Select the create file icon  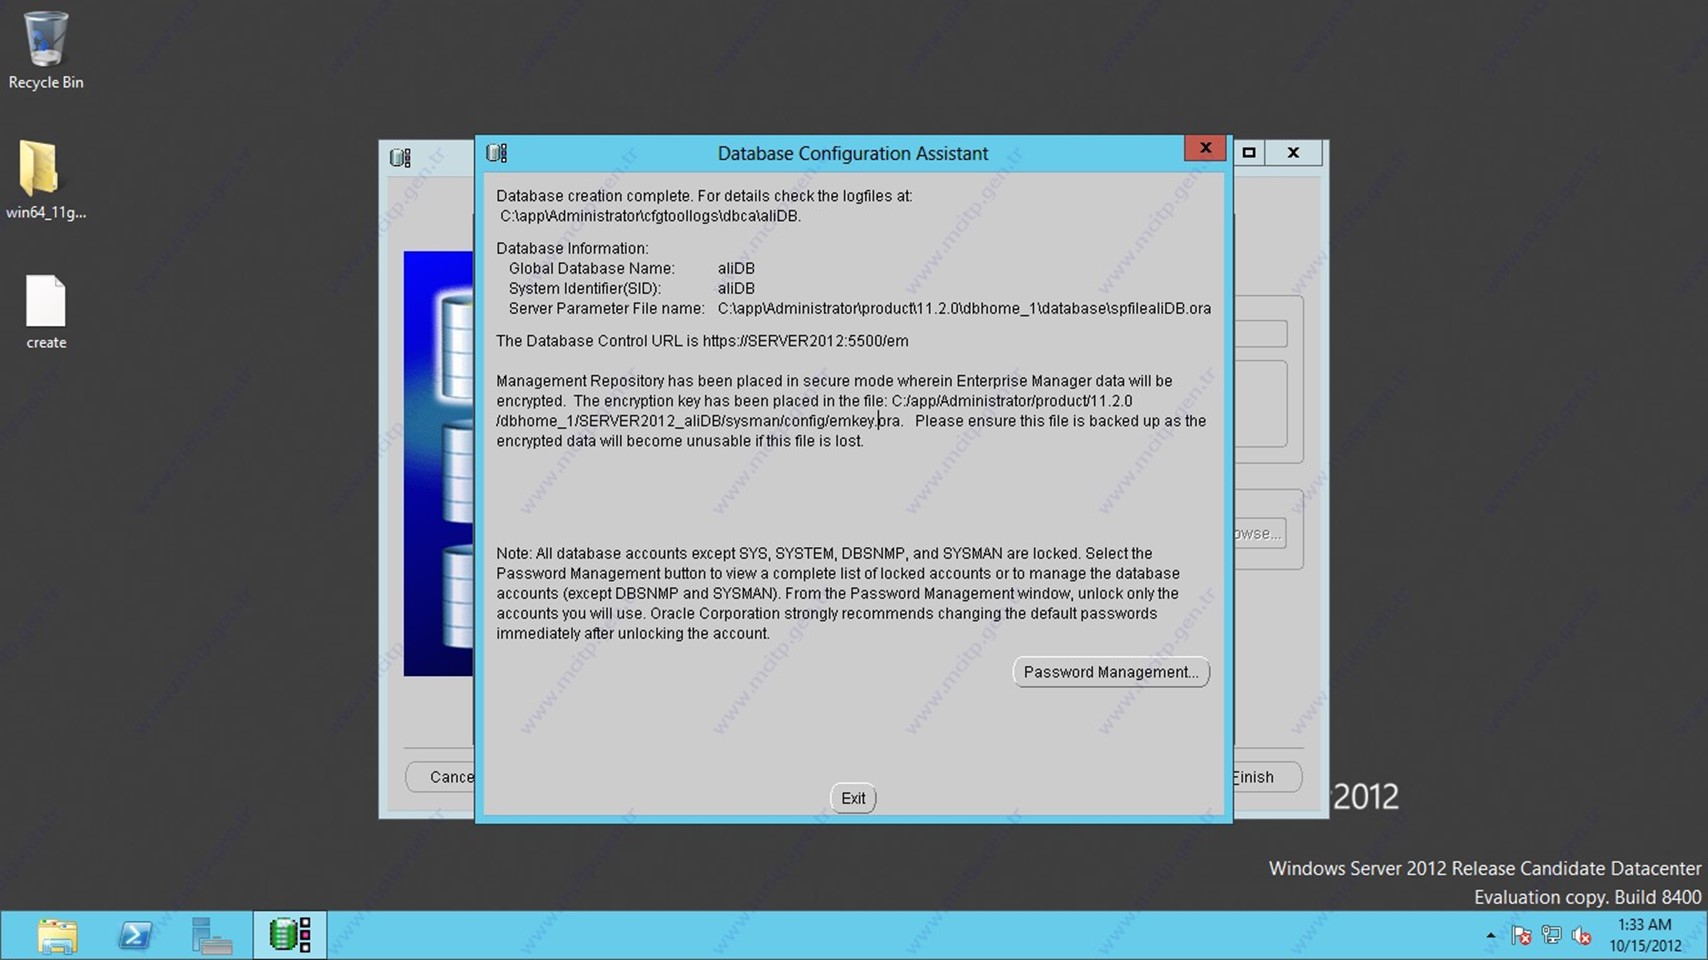46,312
